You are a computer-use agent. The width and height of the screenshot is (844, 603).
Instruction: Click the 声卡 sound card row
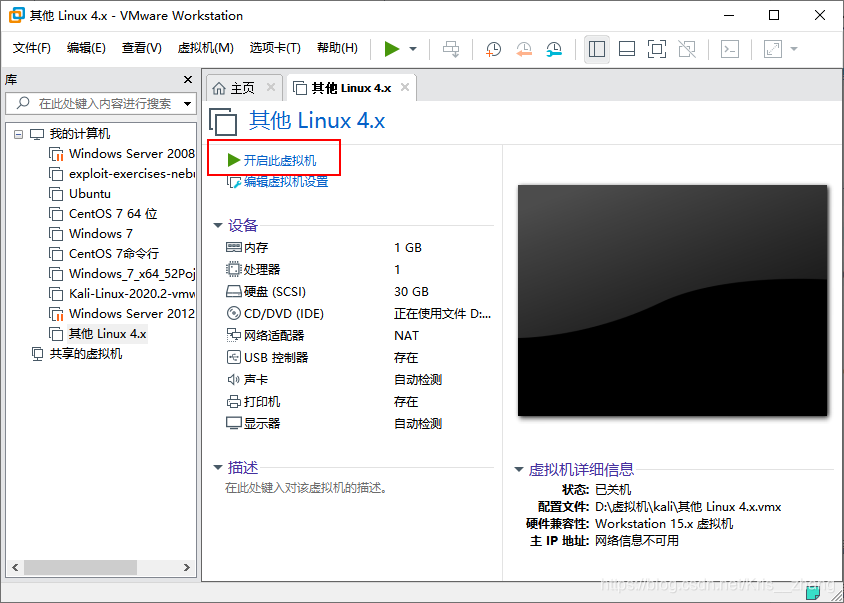(358, 380)
